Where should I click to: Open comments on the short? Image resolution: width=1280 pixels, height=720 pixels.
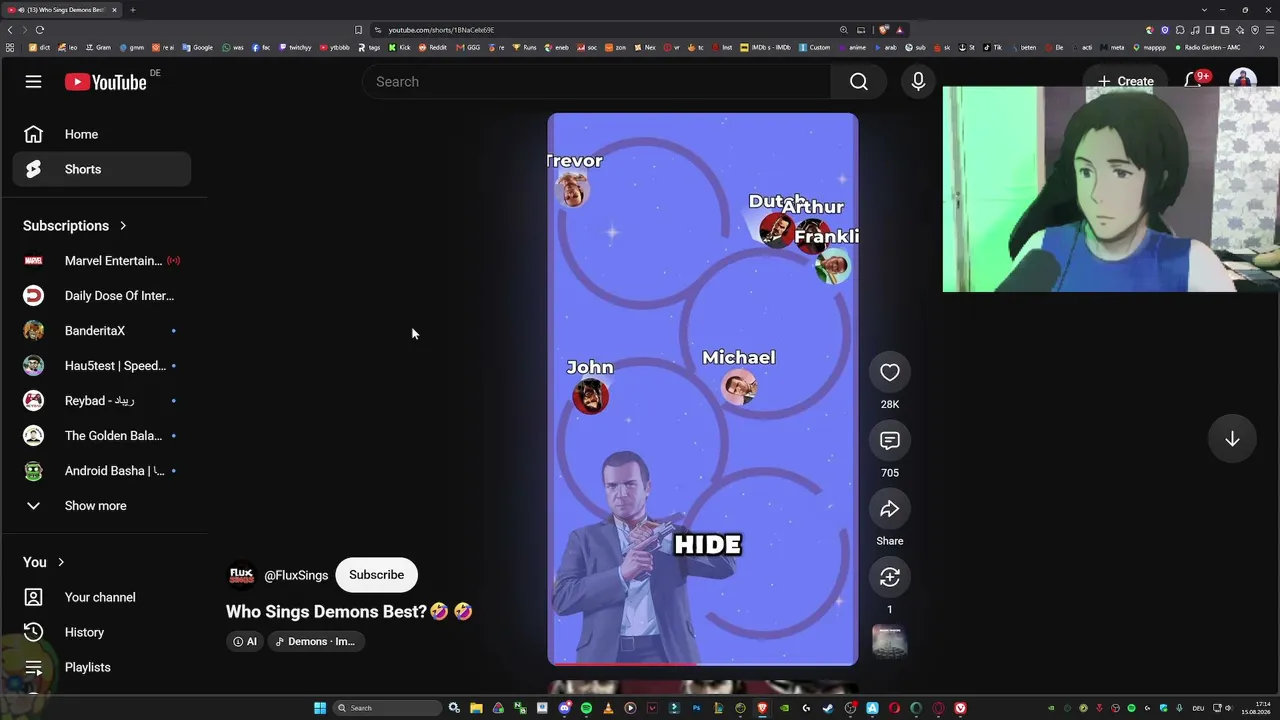(x=890, y=441)
